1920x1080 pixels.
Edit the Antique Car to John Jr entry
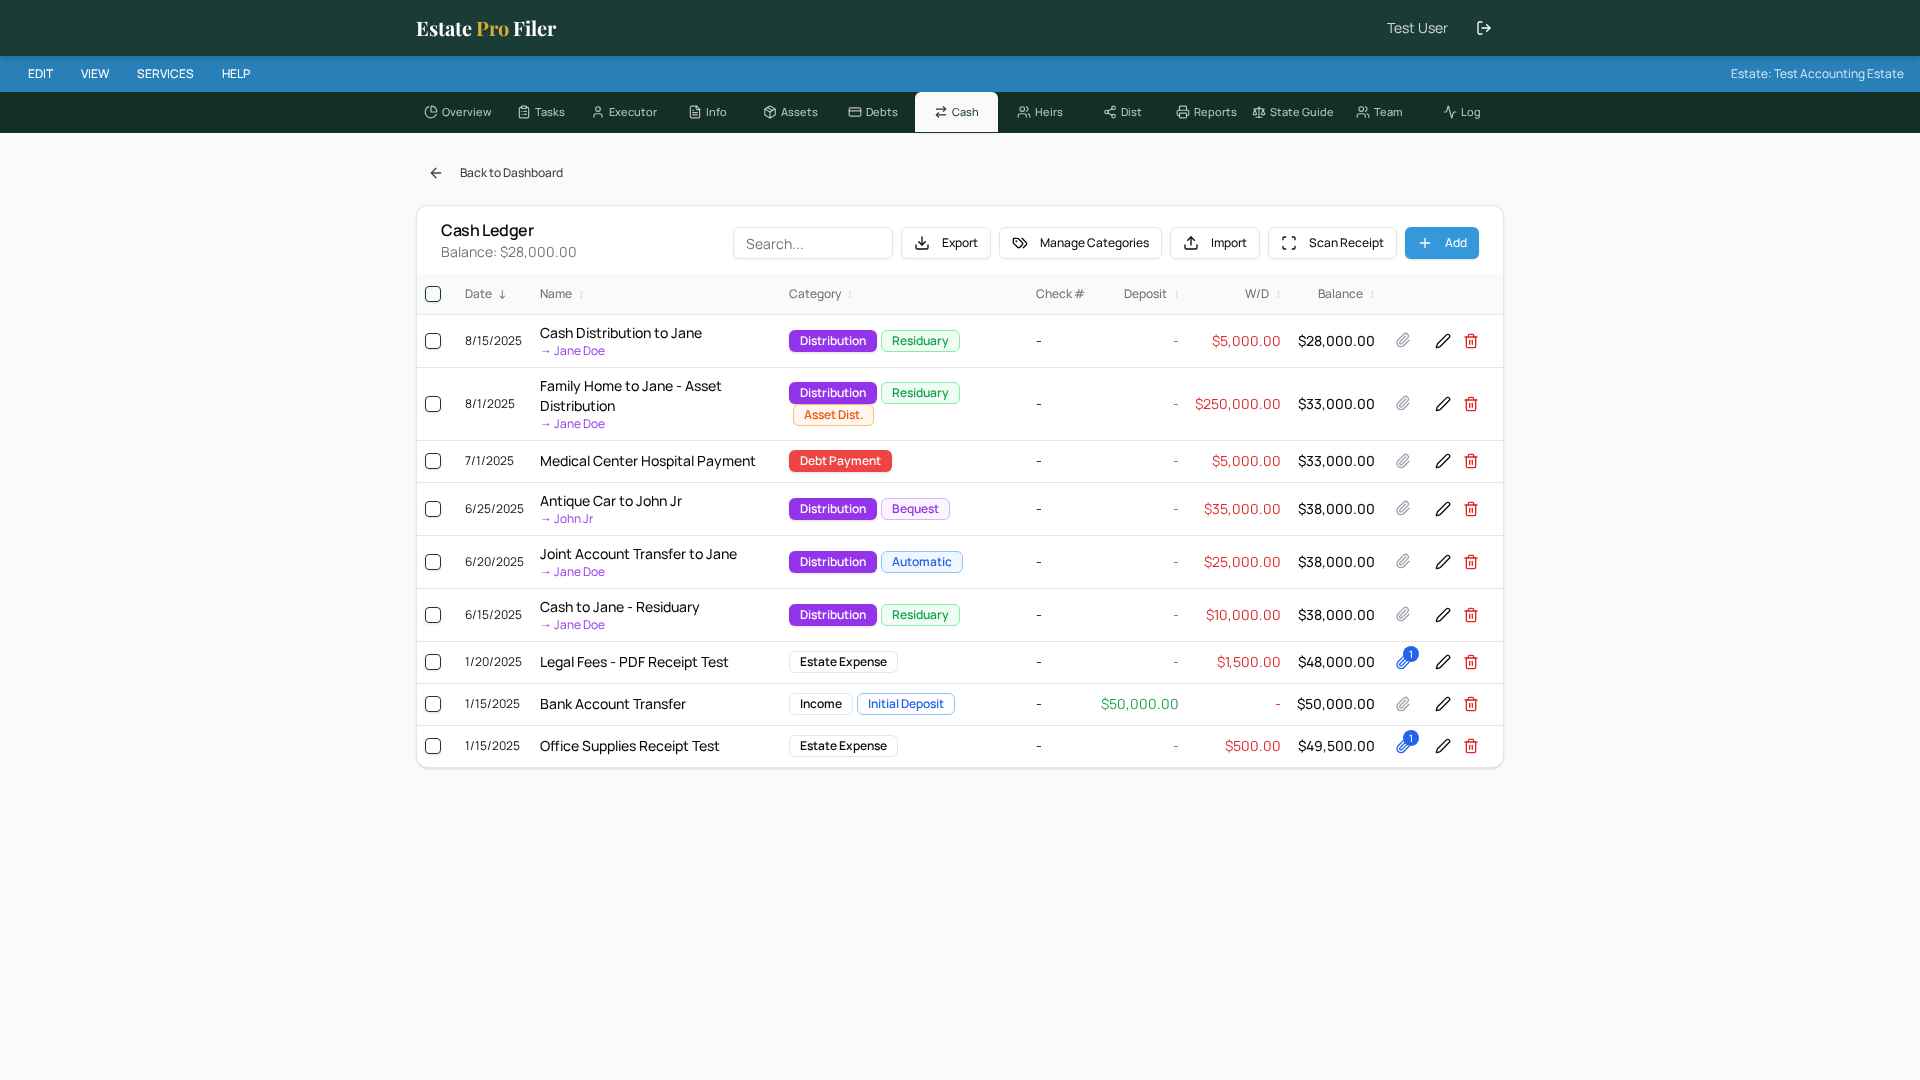click(x=1443, y=509)
